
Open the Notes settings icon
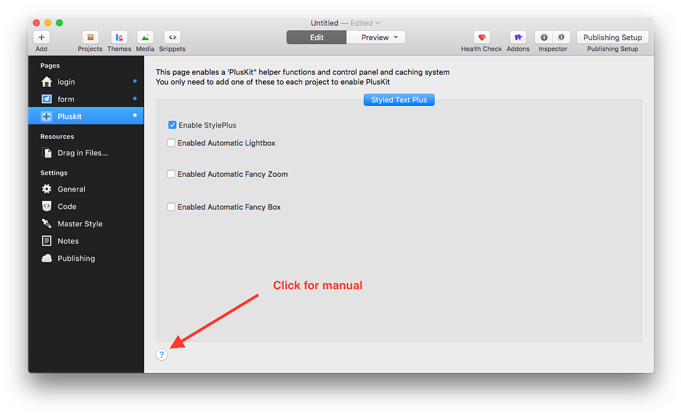pos(46,241)
